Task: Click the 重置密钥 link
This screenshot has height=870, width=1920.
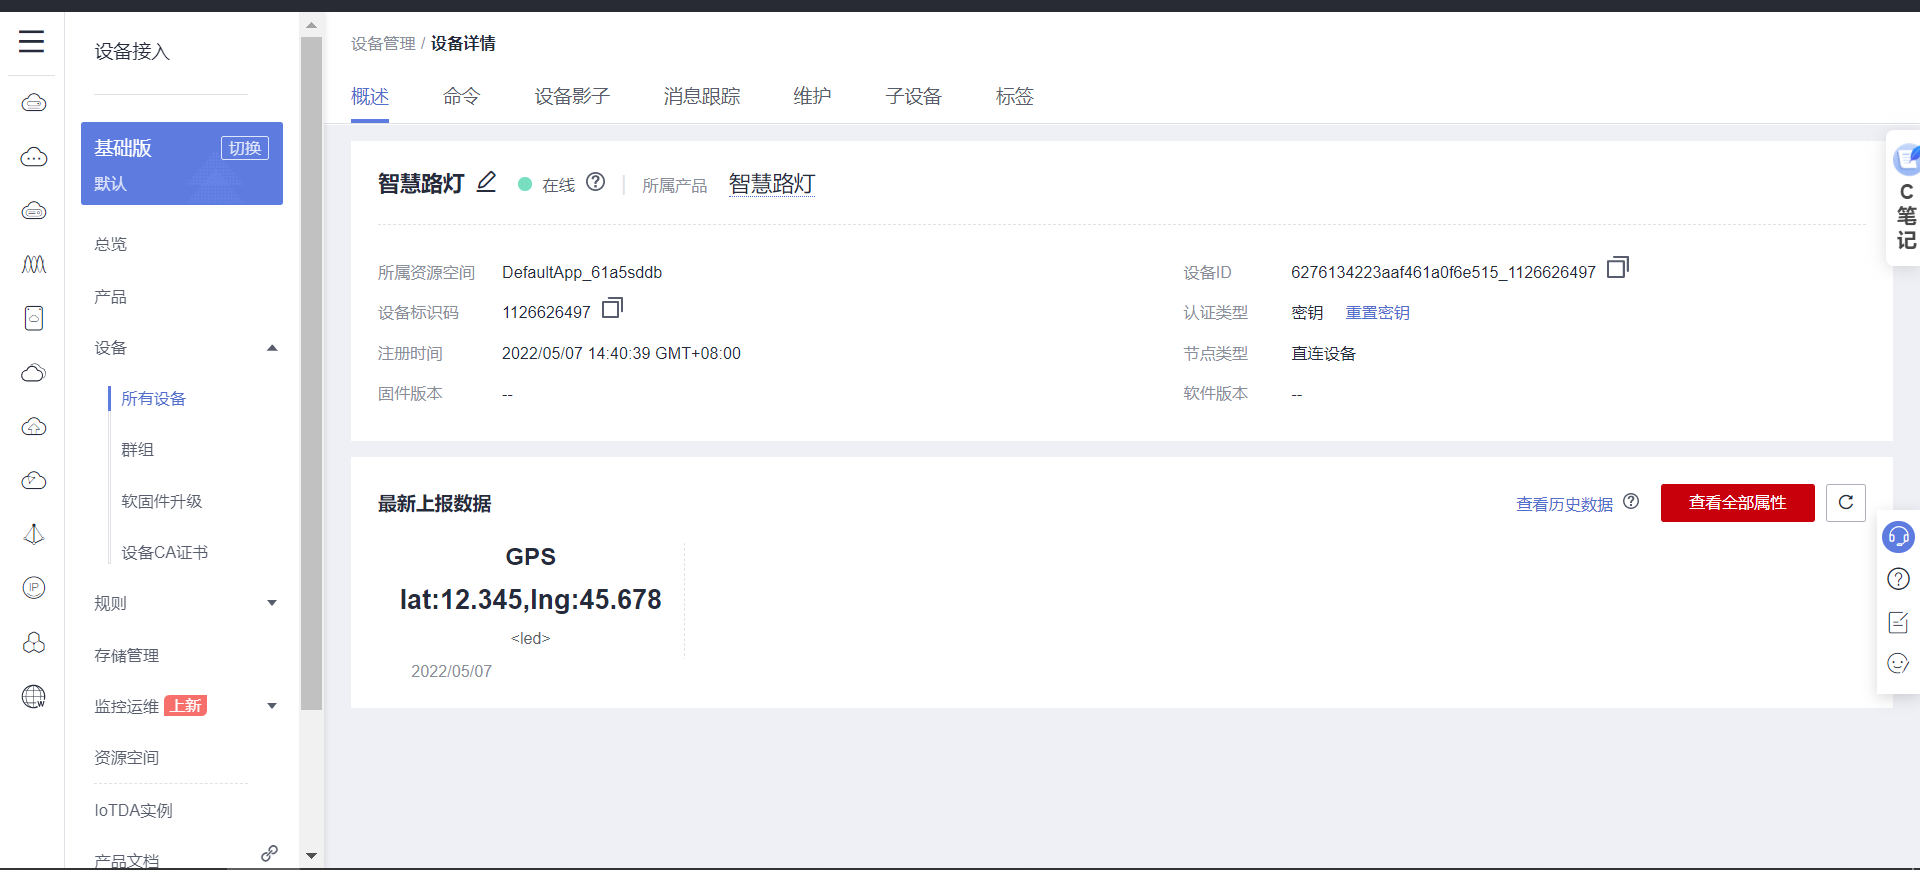Action: pyautogui.click(x=1378, y=313)
